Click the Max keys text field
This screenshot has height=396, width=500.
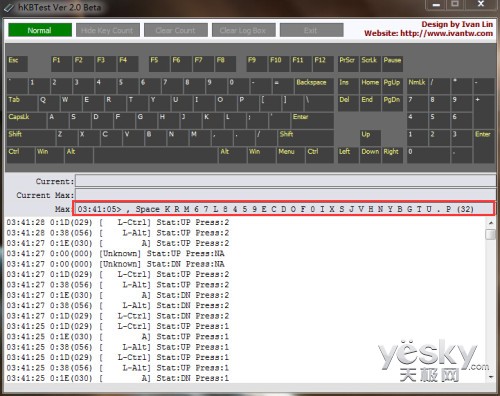[x=284, y=209]
